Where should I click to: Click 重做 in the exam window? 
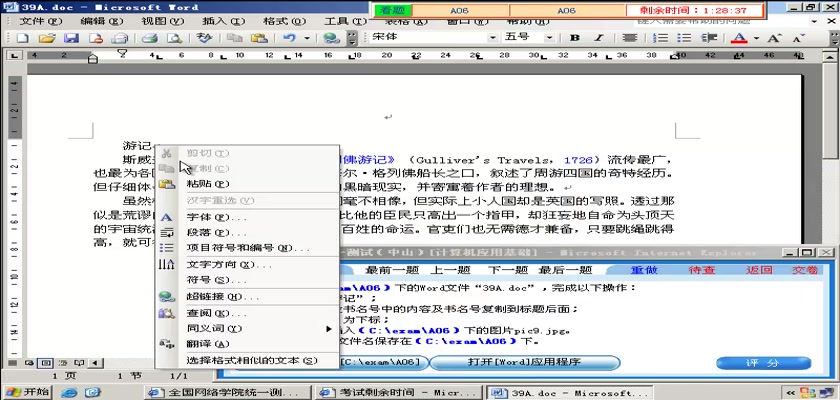644,270
